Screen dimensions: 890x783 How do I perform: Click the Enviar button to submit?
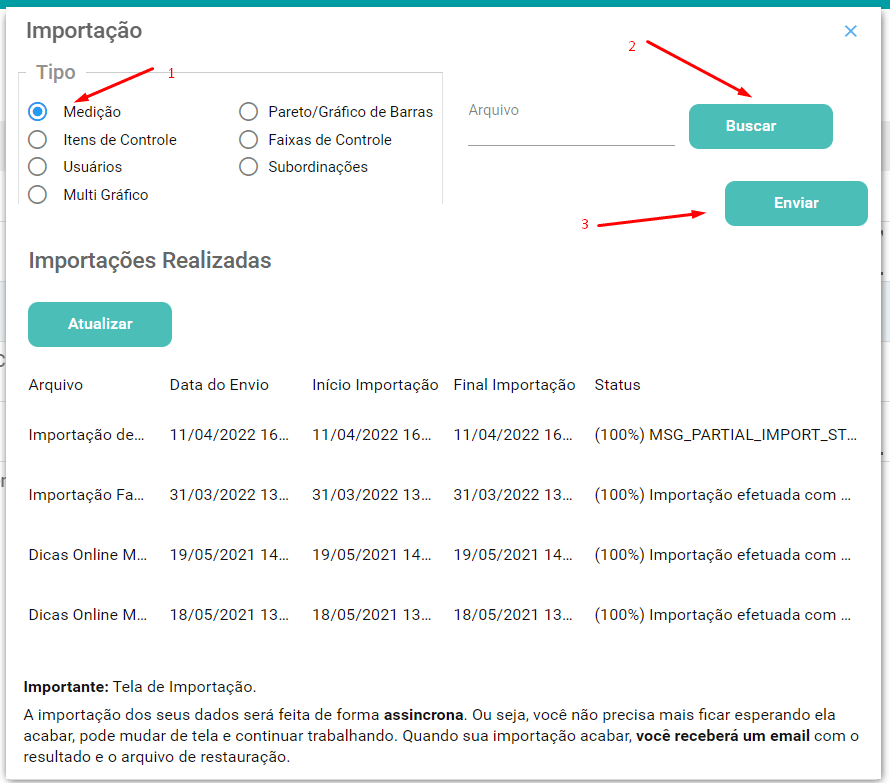pyautogui.click(x=795, y=203)
